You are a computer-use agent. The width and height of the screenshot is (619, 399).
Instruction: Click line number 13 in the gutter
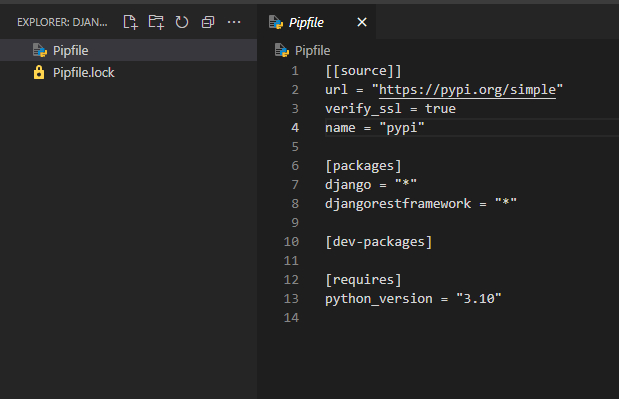[291, 299]
